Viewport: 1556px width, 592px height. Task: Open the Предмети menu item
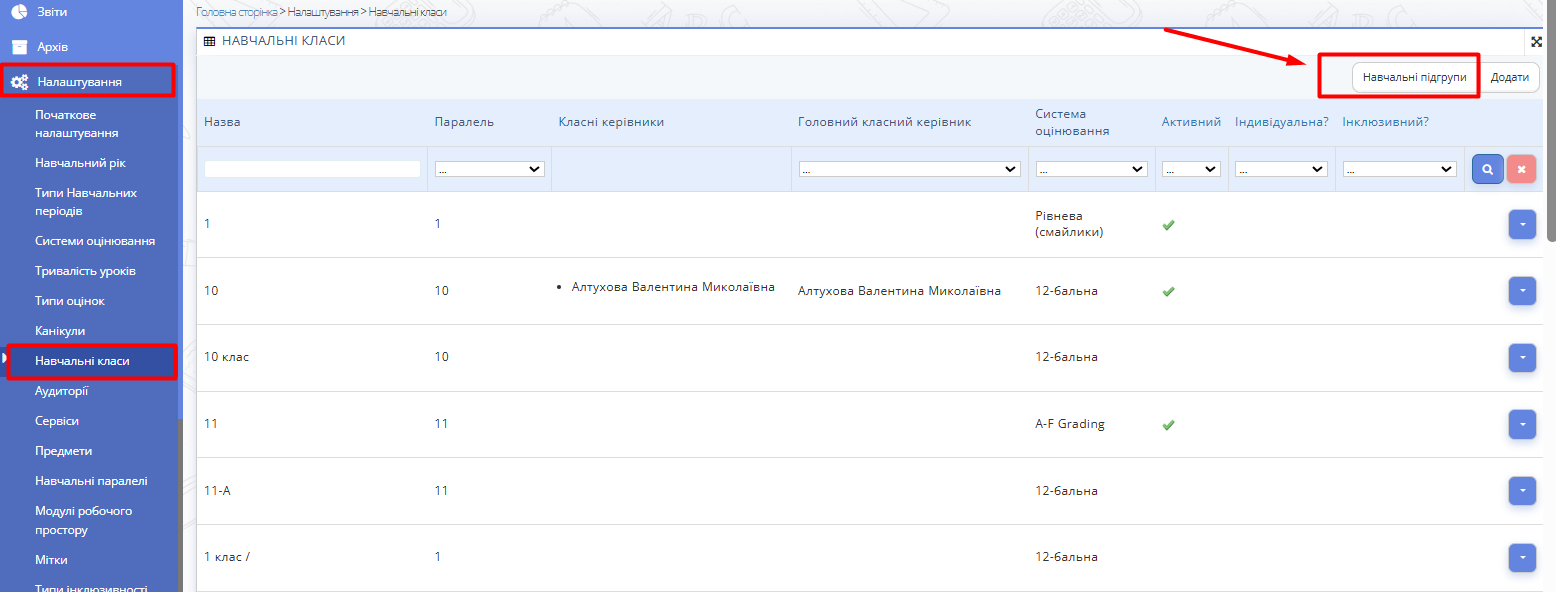[x=64, y=451]
